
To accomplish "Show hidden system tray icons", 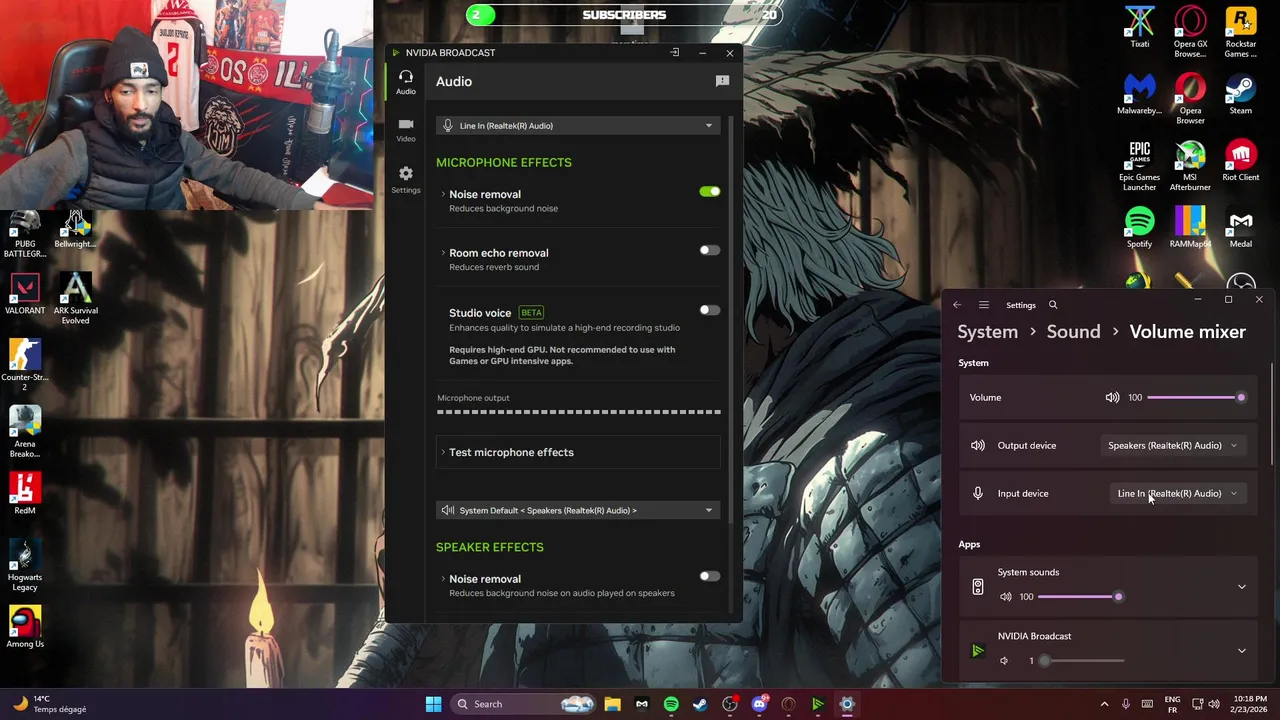I will [x=1104, y=704].
